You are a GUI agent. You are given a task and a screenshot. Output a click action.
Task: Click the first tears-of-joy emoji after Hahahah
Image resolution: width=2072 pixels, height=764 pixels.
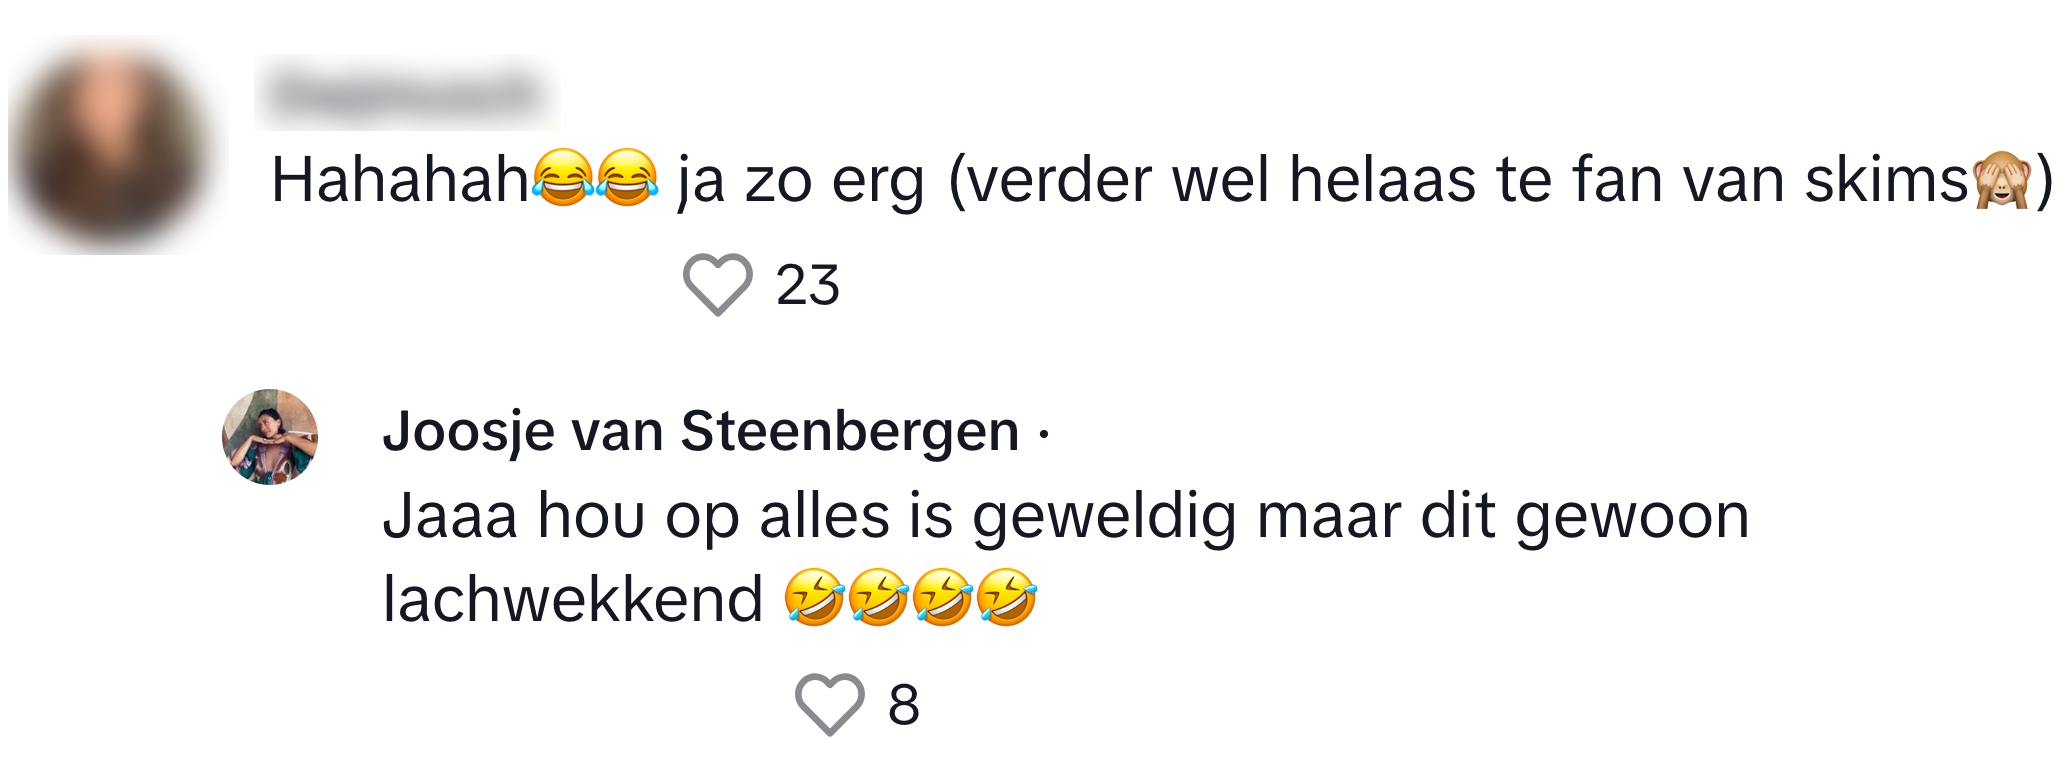(x=562, y=178)
